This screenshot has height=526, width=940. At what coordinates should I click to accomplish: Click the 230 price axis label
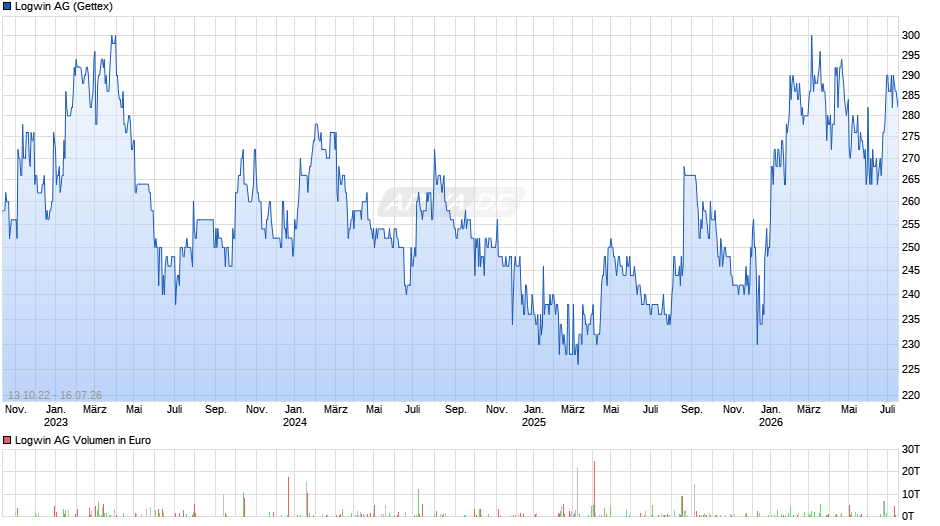(911, 344)
